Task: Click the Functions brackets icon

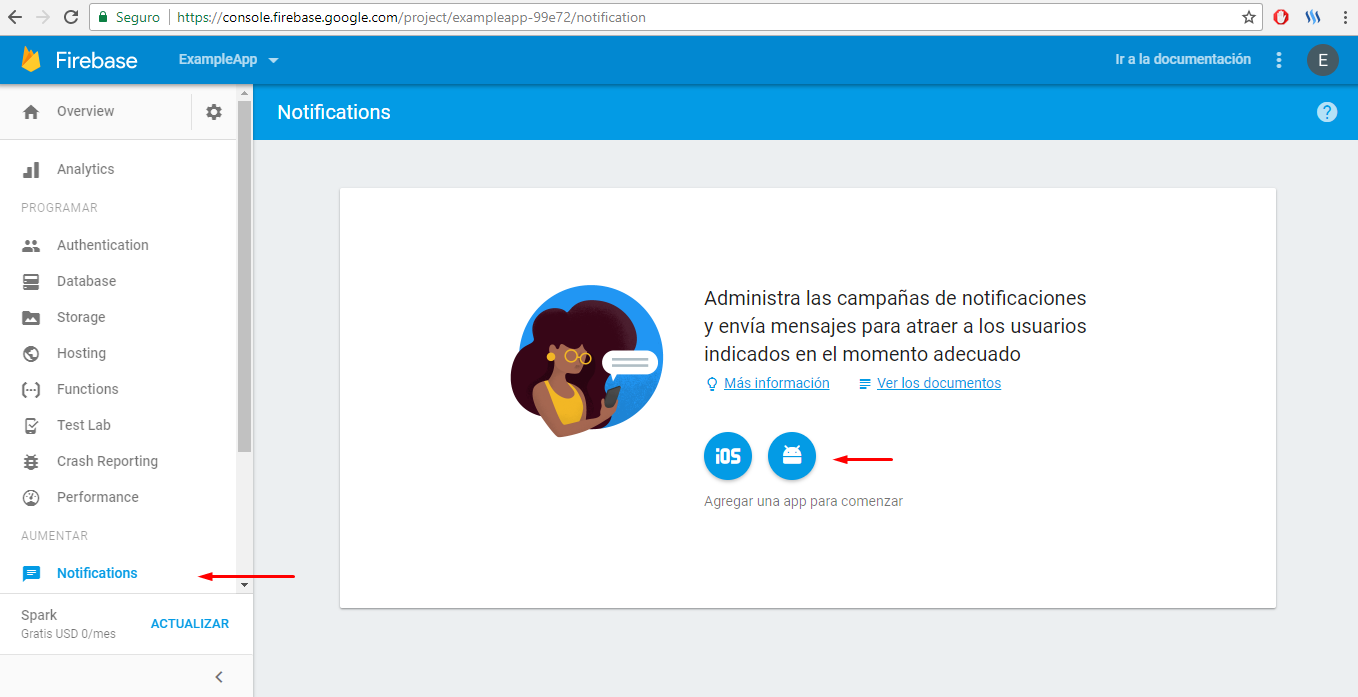Action: 31,390
